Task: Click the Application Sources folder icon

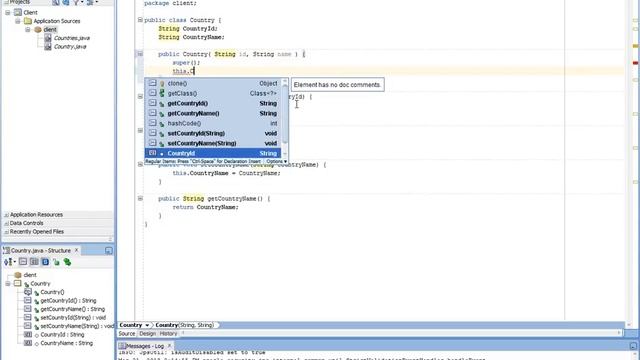Action: click(x=28, y=21)
